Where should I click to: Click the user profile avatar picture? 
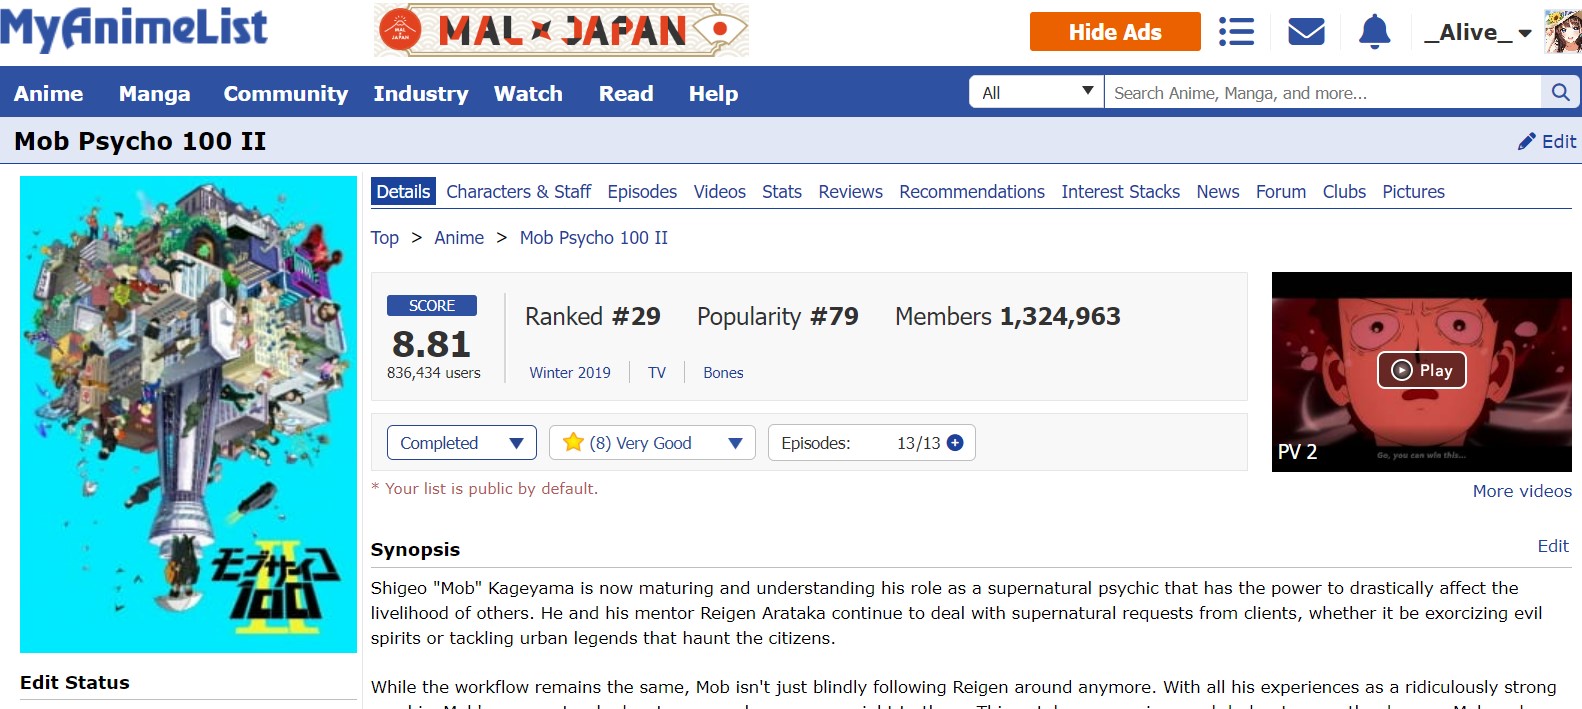(x=1562, y=32)
